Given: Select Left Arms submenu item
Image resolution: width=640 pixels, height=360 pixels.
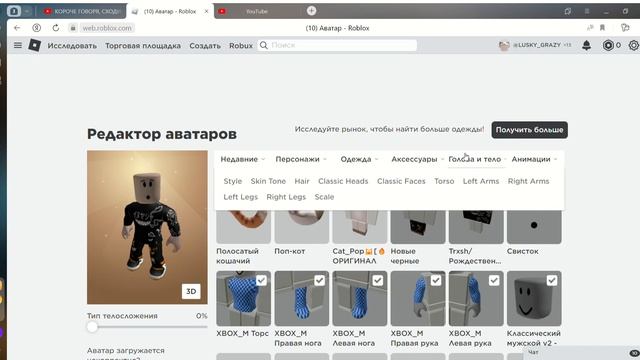Looking at the screenshot, I should click(x=481, y=181).
